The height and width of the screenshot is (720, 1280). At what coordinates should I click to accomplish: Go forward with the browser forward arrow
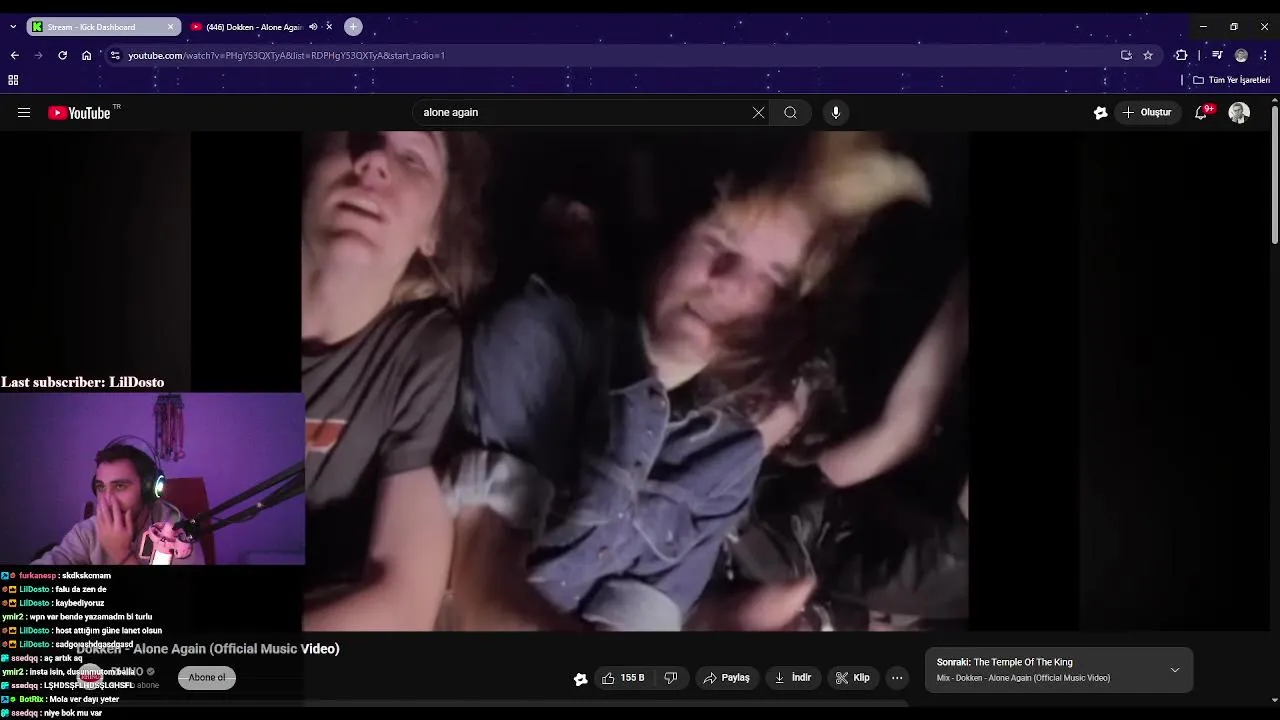[39, 55]
